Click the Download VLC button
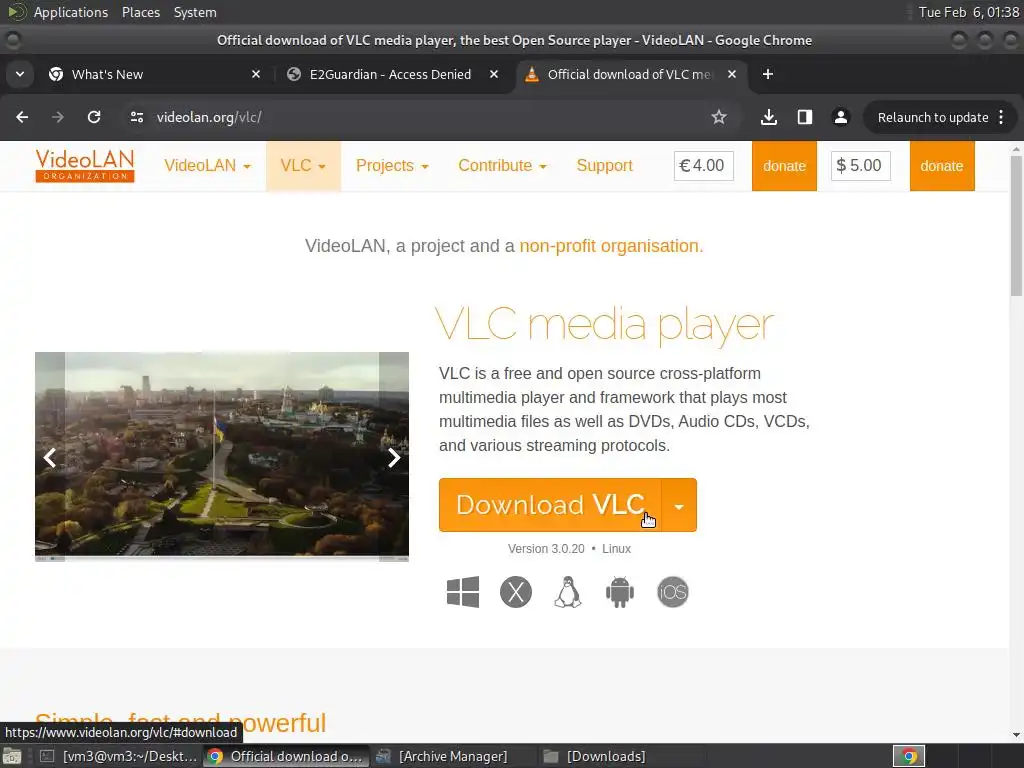The height and width of the screenshot is (768, 1024). click(x=550, y=505)
